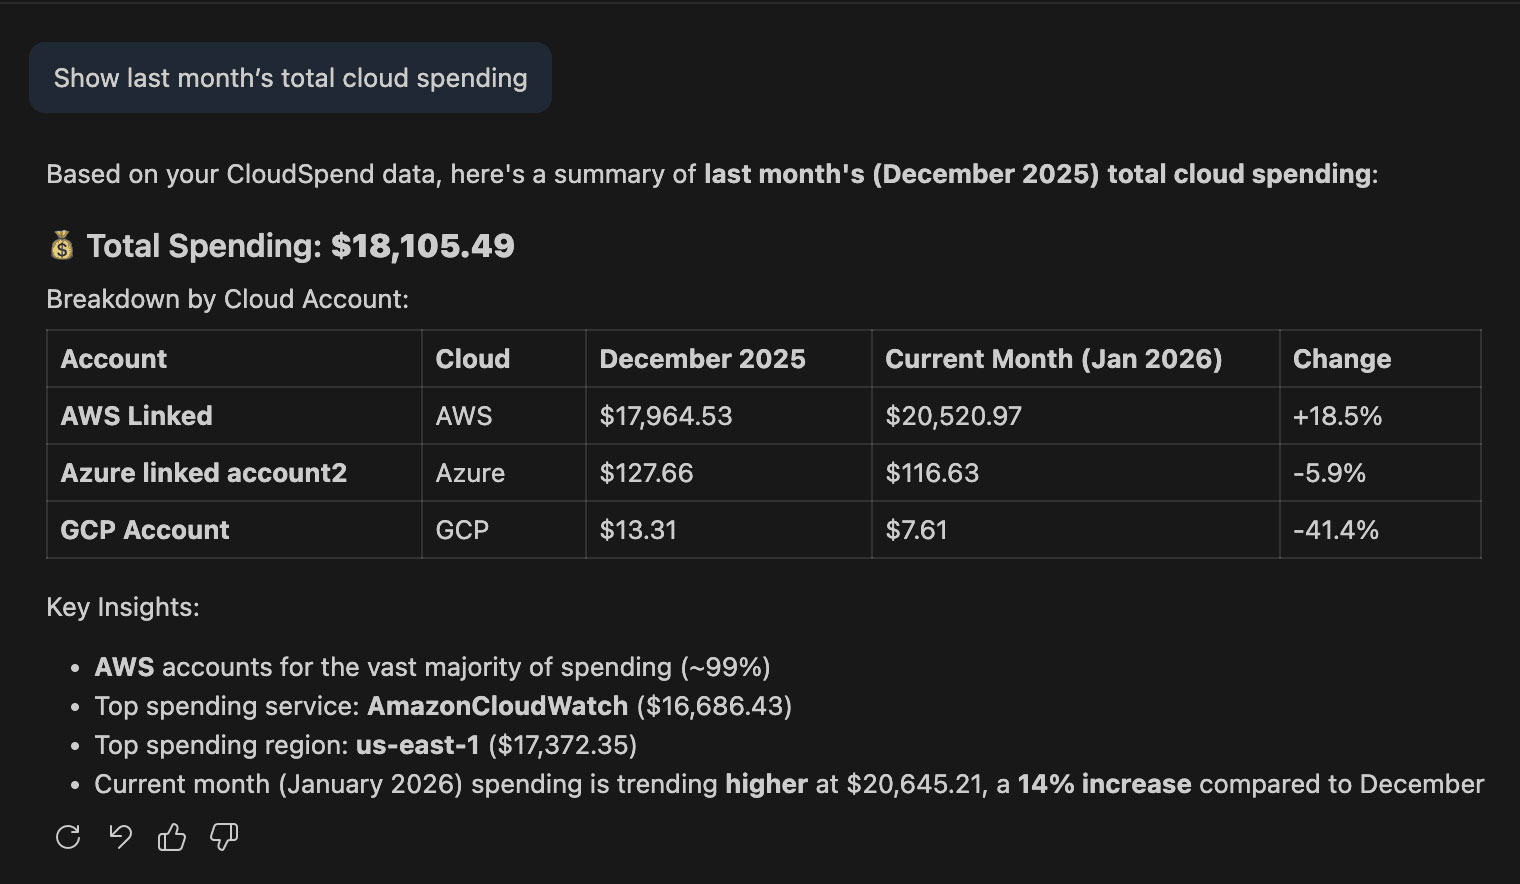Viewport: 1520px width, 884px height.
Task: Give the response a thumbs down
Action: [x=224, y=837]
